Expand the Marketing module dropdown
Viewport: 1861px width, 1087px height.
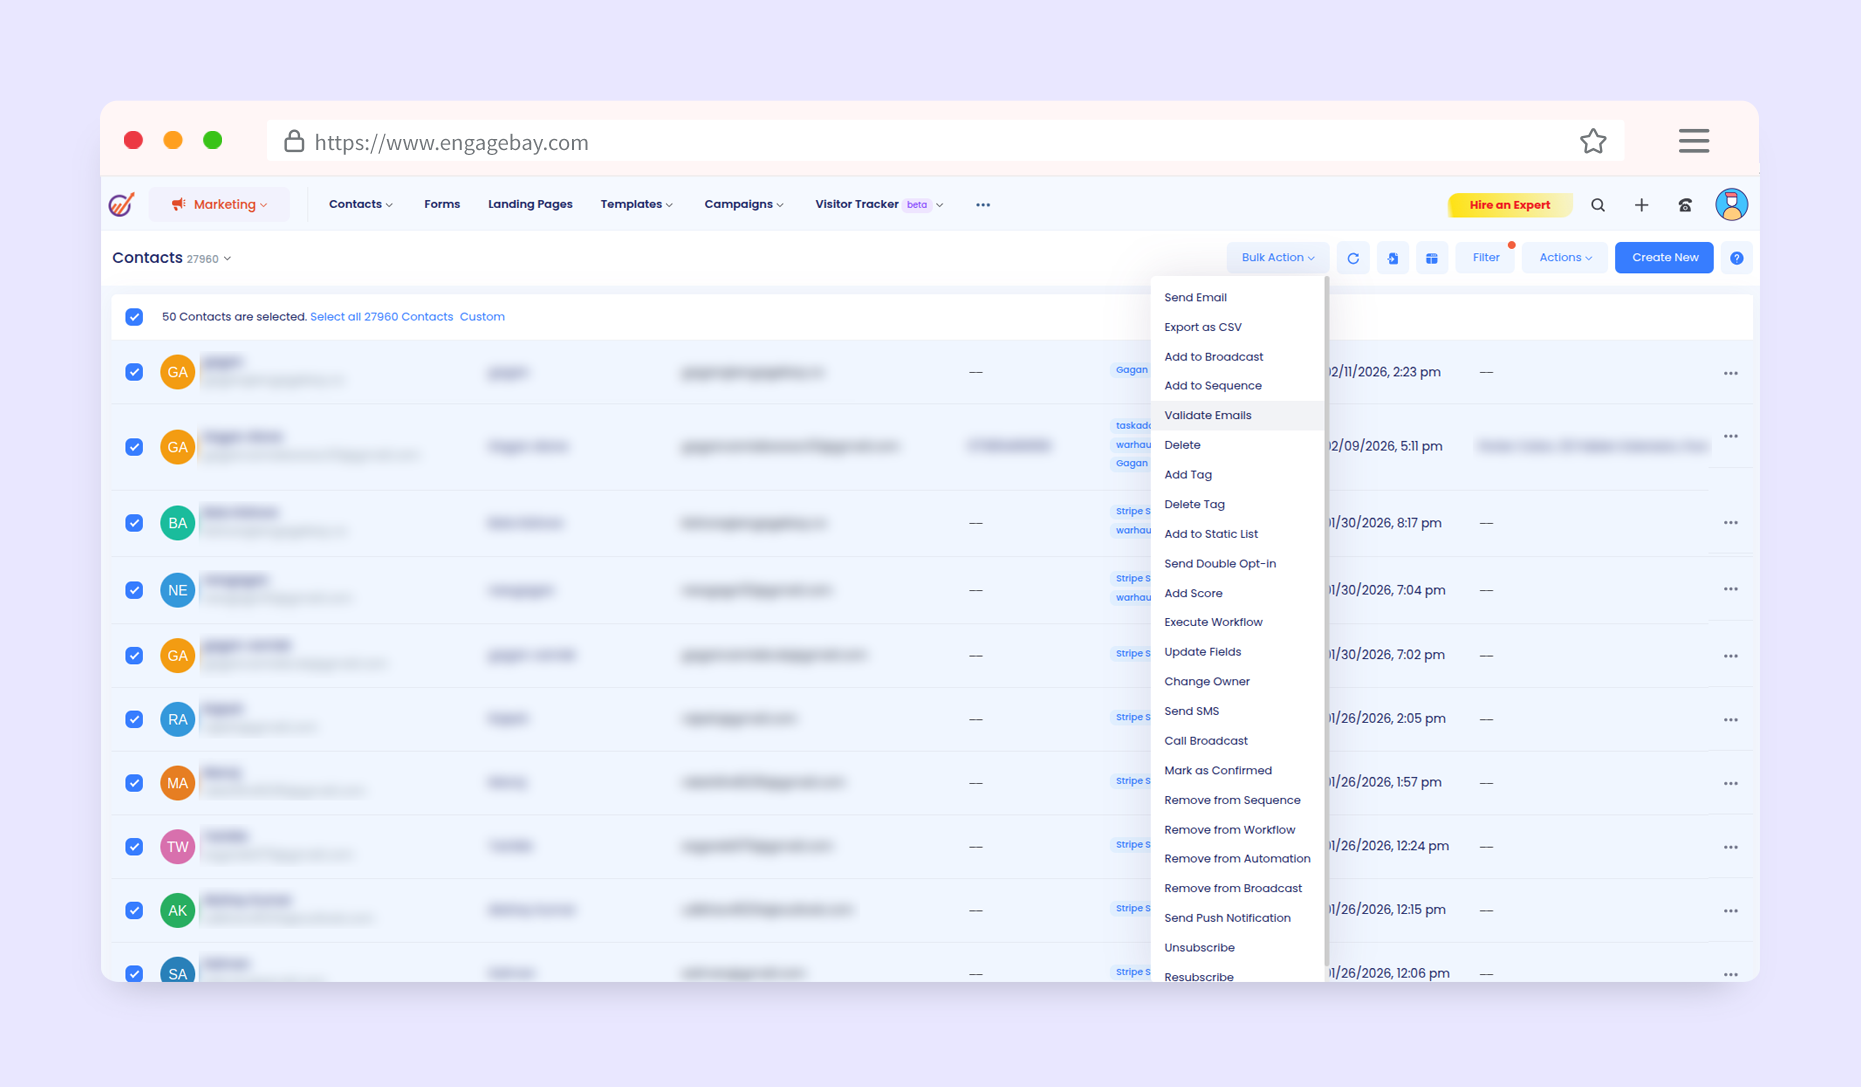[220, 205]
